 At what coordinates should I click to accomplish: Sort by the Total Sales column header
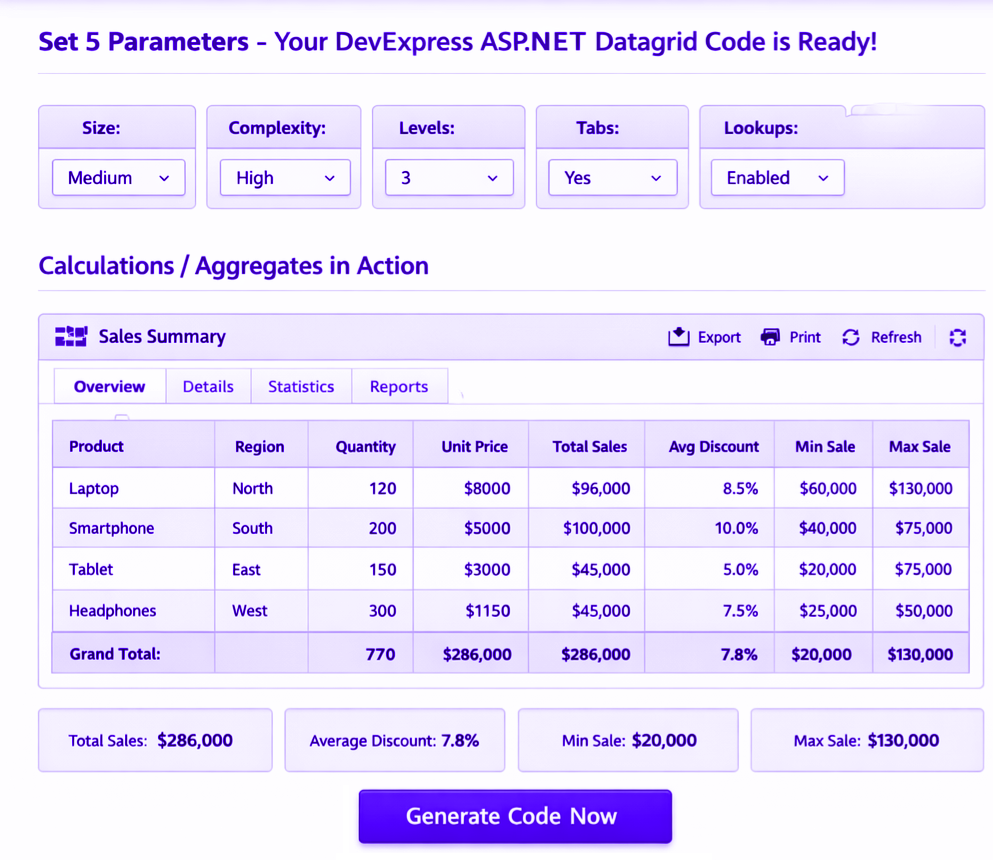click(x=589, y=447)
